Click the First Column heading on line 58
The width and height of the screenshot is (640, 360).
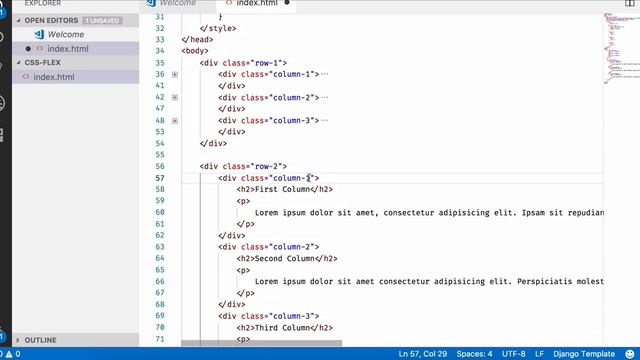point(284,189)
